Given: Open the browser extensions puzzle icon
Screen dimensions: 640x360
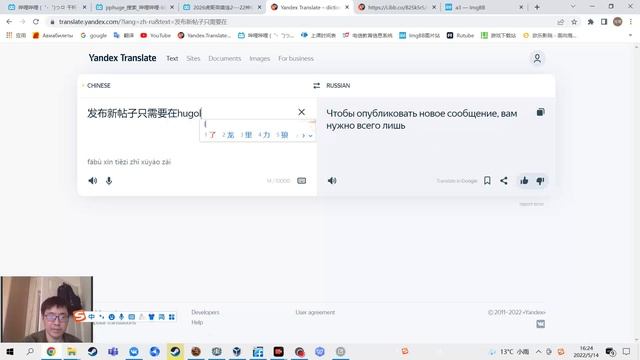Looking at the screenshot, I should (590, 22).
